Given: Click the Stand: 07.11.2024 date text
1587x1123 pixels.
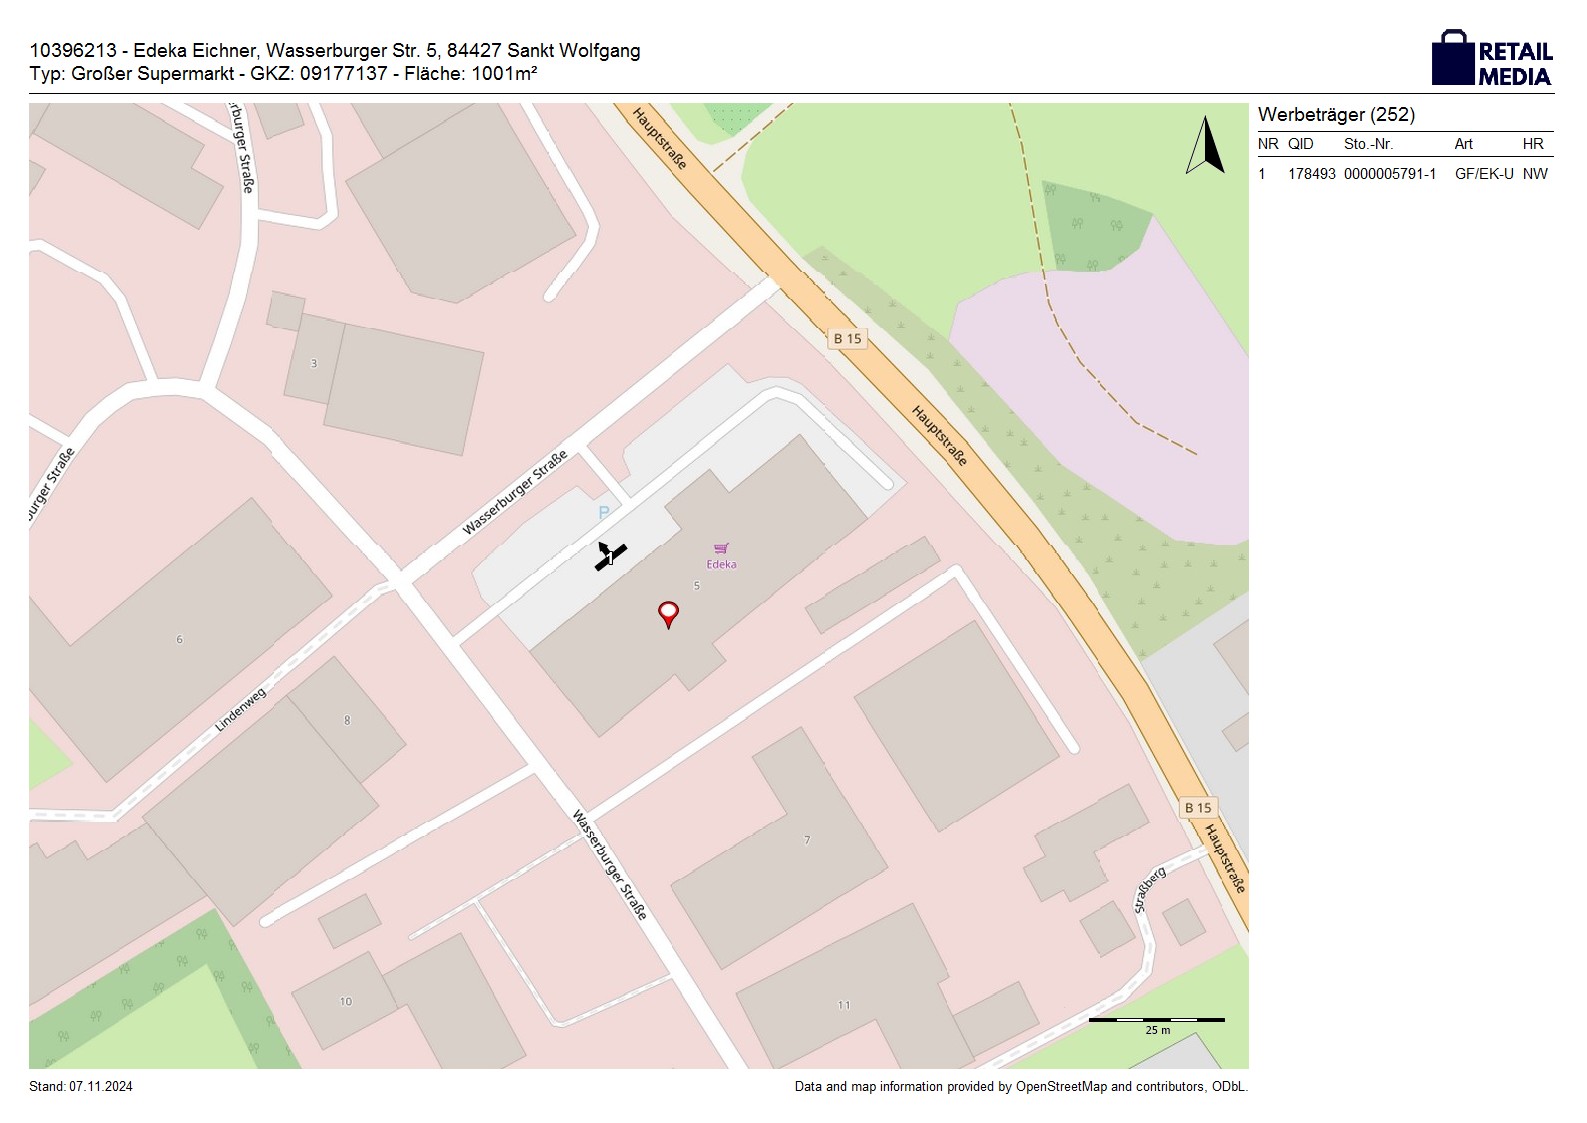Looking at the screenshot, I should [x=81, y=1087].
